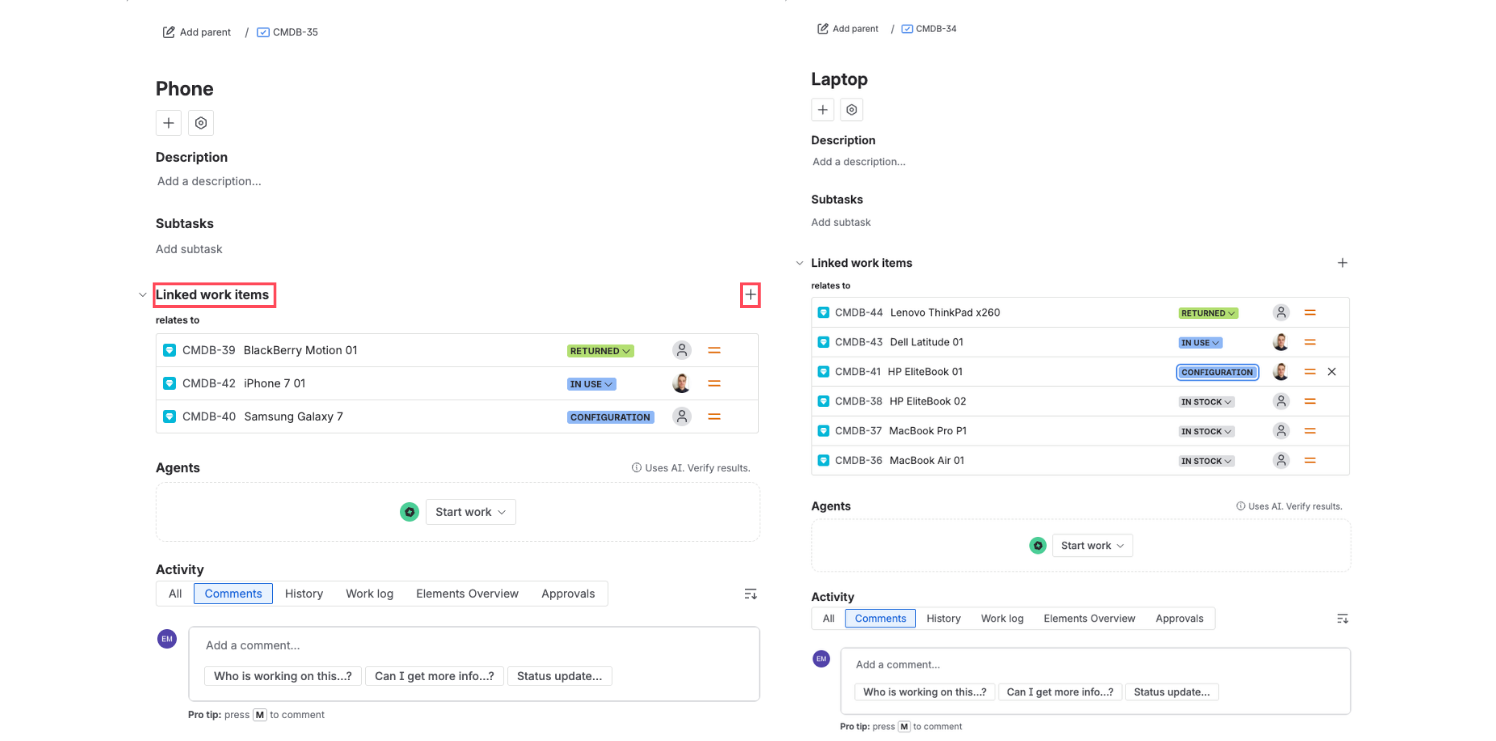The image size is (1496, 741).
Task: Open IN USE status dropdown for Dell Latitude 01
Action: pyautogui.click(x=1200, y=343)
